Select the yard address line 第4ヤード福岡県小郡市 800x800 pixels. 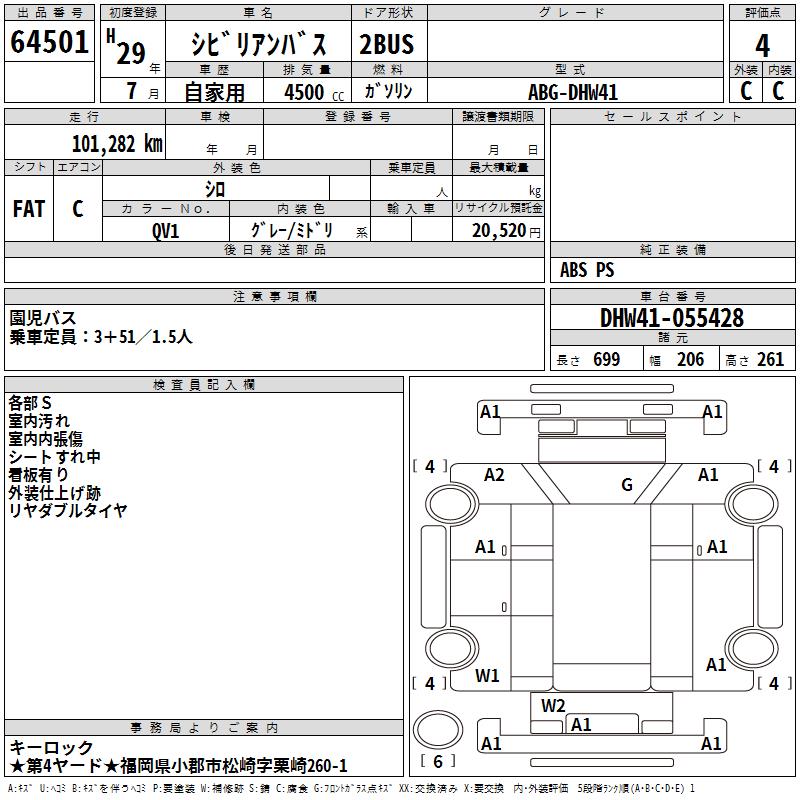(x=179, y=766)
